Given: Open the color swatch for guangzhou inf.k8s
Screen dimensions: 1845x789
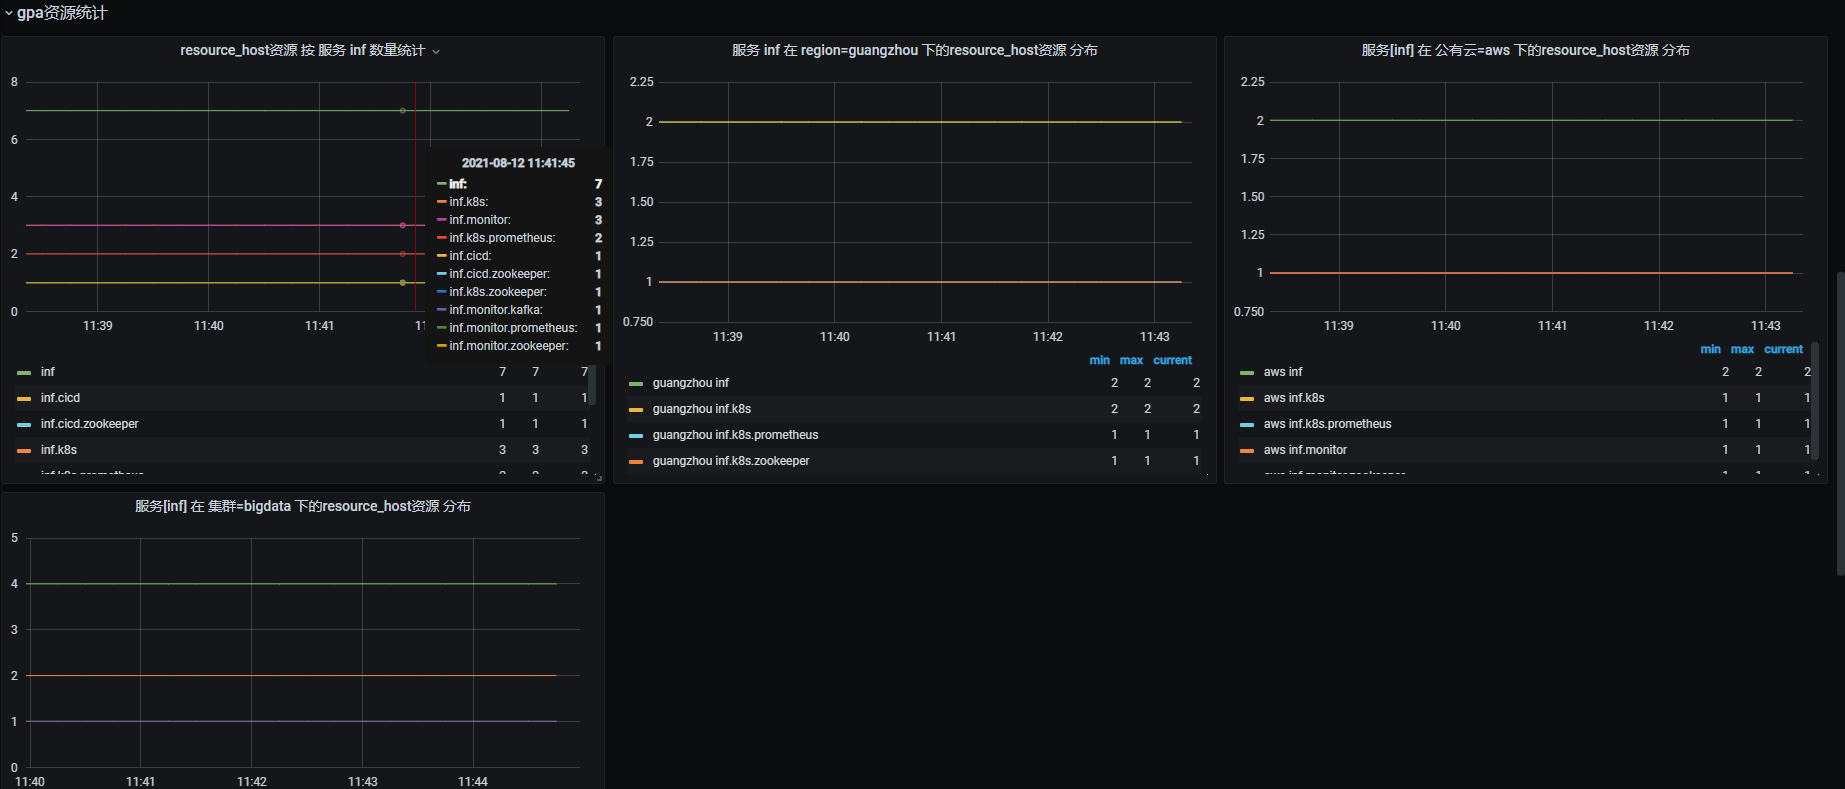Looking at the screenshot, I should coord(636,410).
